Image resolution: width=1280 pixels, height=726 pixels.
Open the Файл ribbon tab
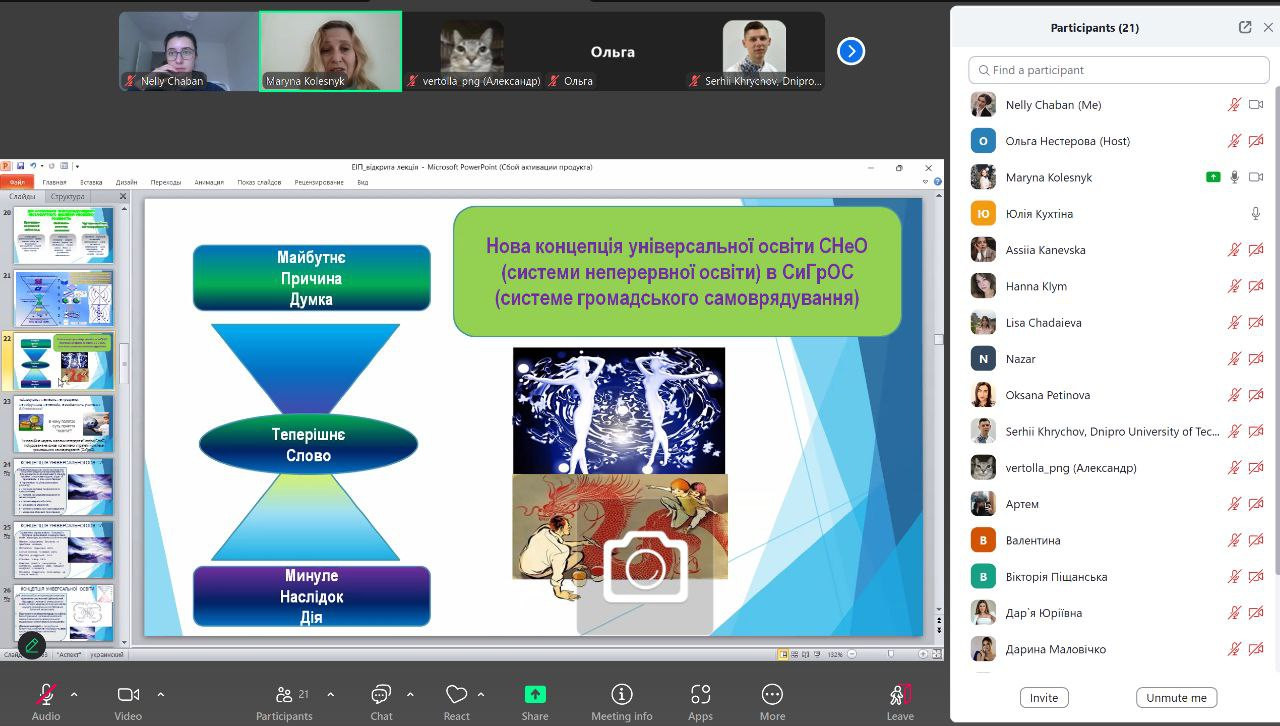17,182
